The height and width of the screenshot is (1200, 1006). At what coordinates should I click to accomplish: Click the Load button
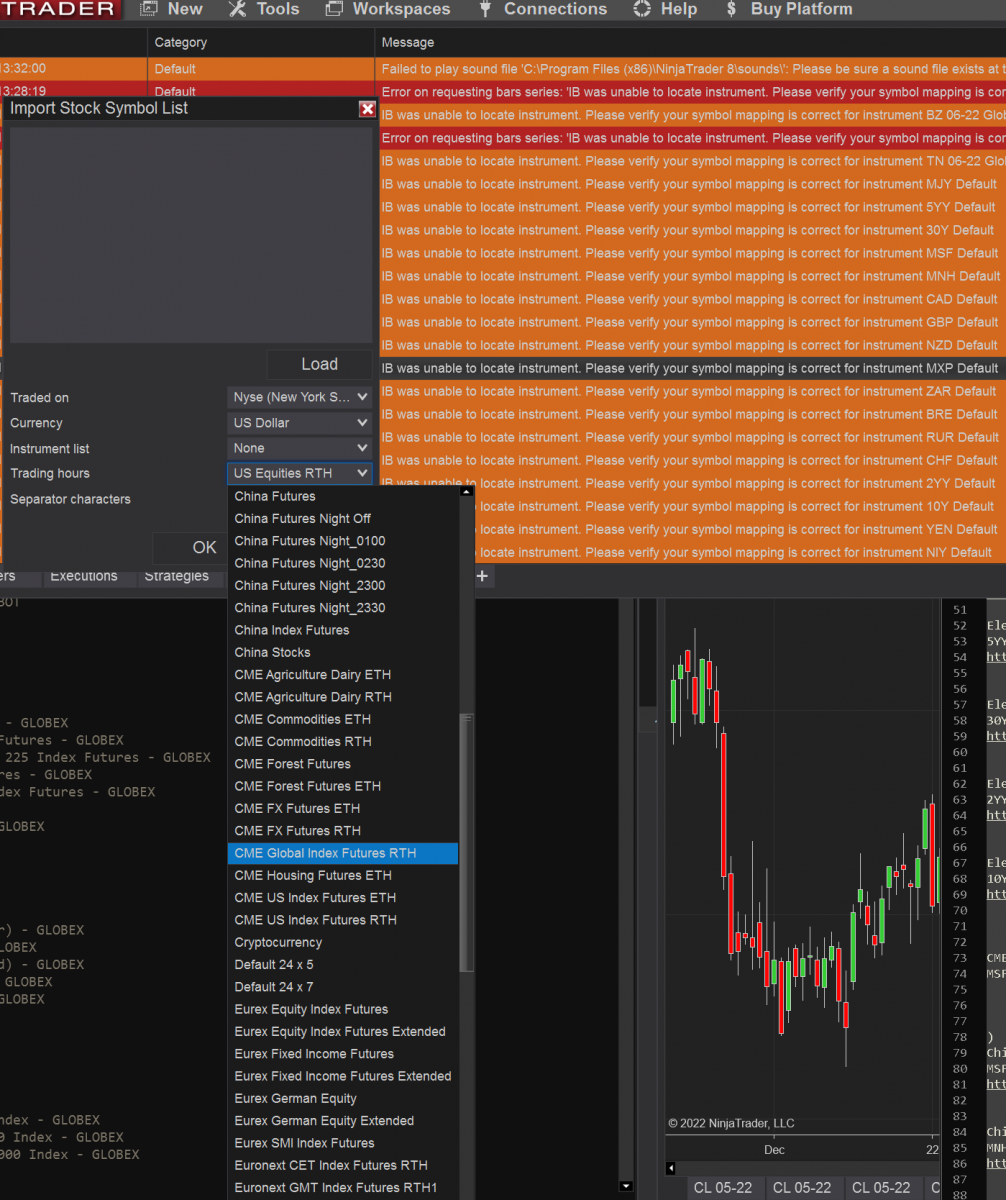click(x=319, y=364)
